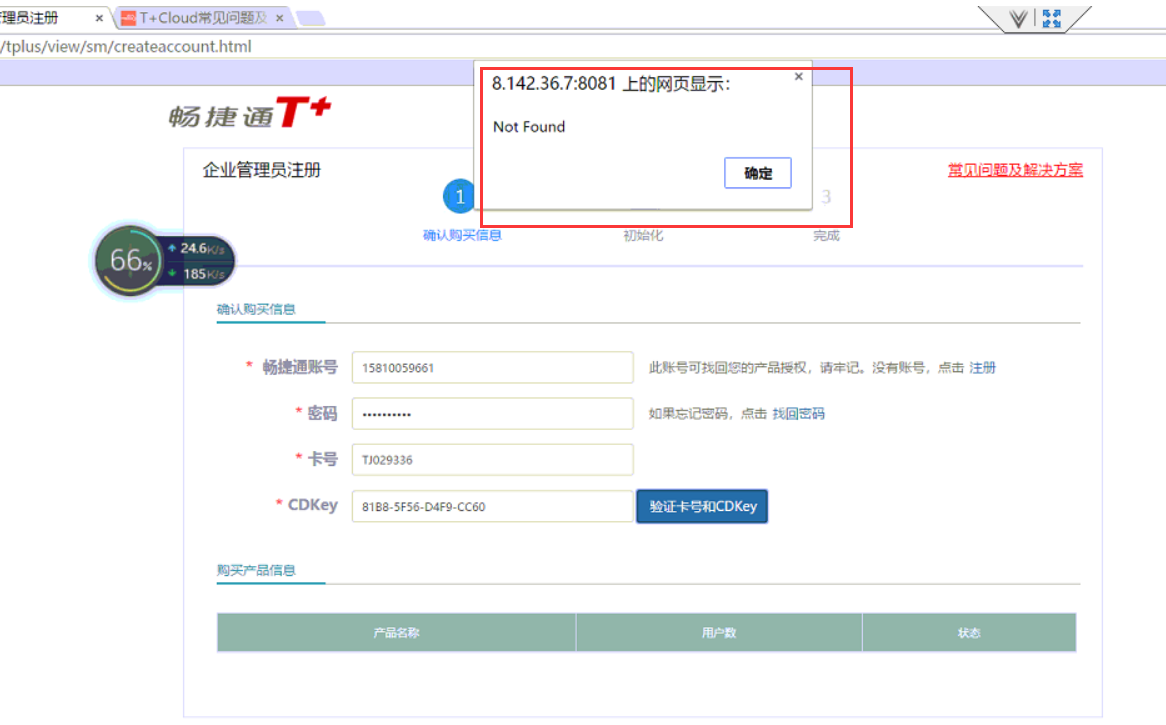Click the 初始化 step label
The width and height of the screenshot is (1166, 725).
click(x=643, y=236)
